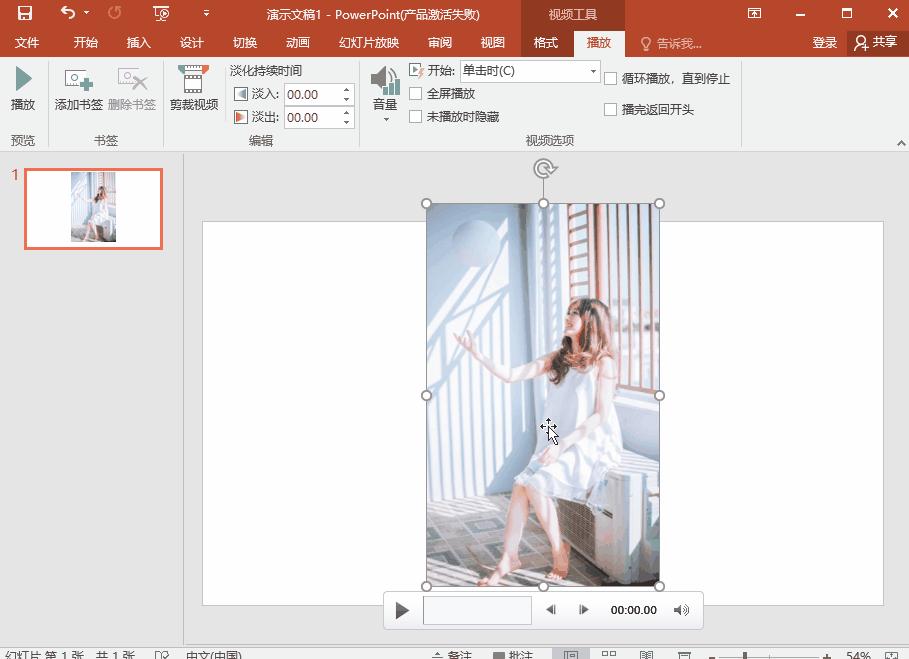Open the 开始 playback trigger dropdown

coord(596,71)
